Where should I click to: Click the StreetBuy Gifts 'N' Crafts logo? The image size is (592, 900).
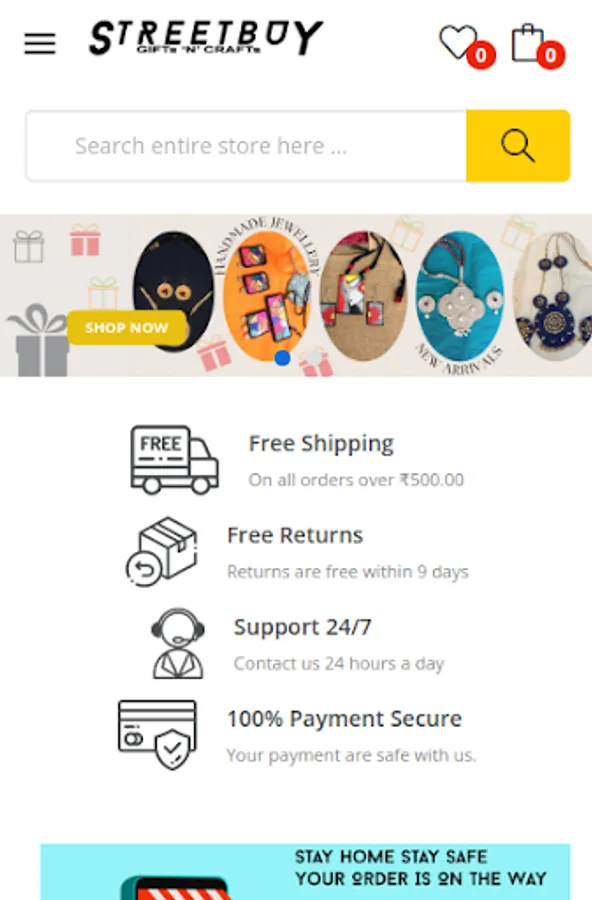tap(206, 38)
